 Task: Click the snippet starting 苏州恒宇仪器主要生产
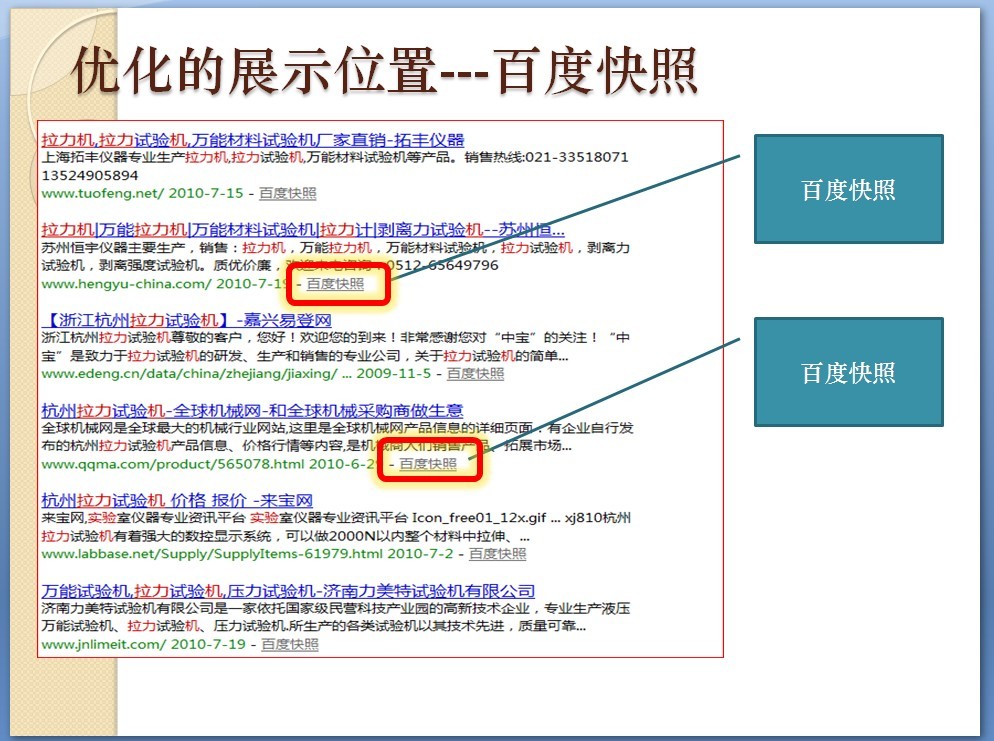click(336, 257)
